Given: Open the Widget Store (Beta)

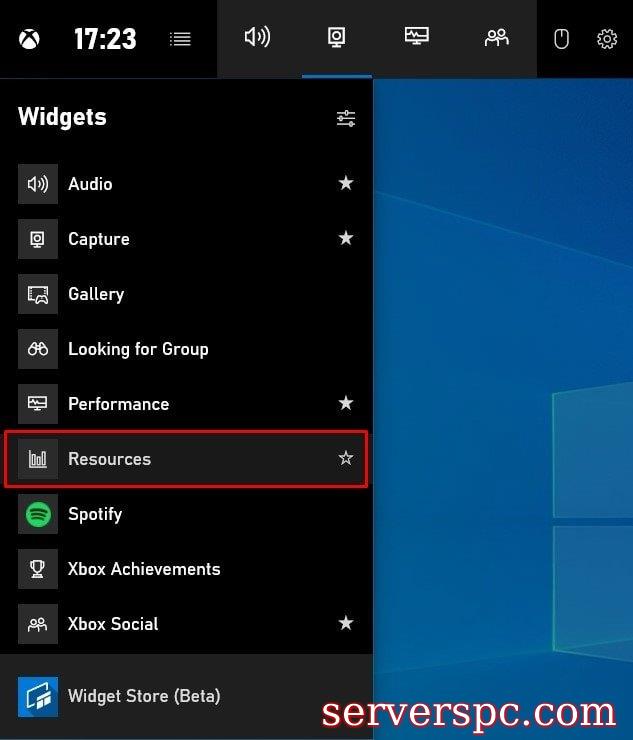Looking at the screenshot, I should 144,696.
